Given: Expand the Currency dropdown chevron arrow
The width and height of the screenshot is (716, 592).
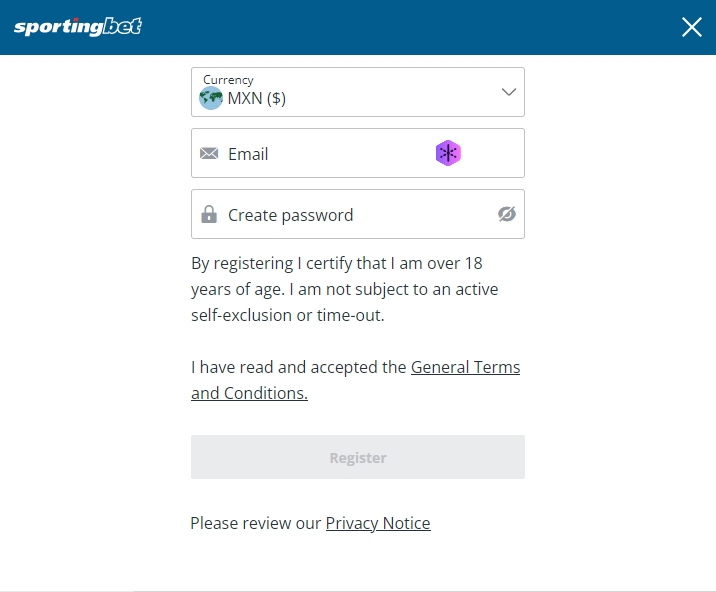Looking at the screenshot, I should [x=508, y=92].
